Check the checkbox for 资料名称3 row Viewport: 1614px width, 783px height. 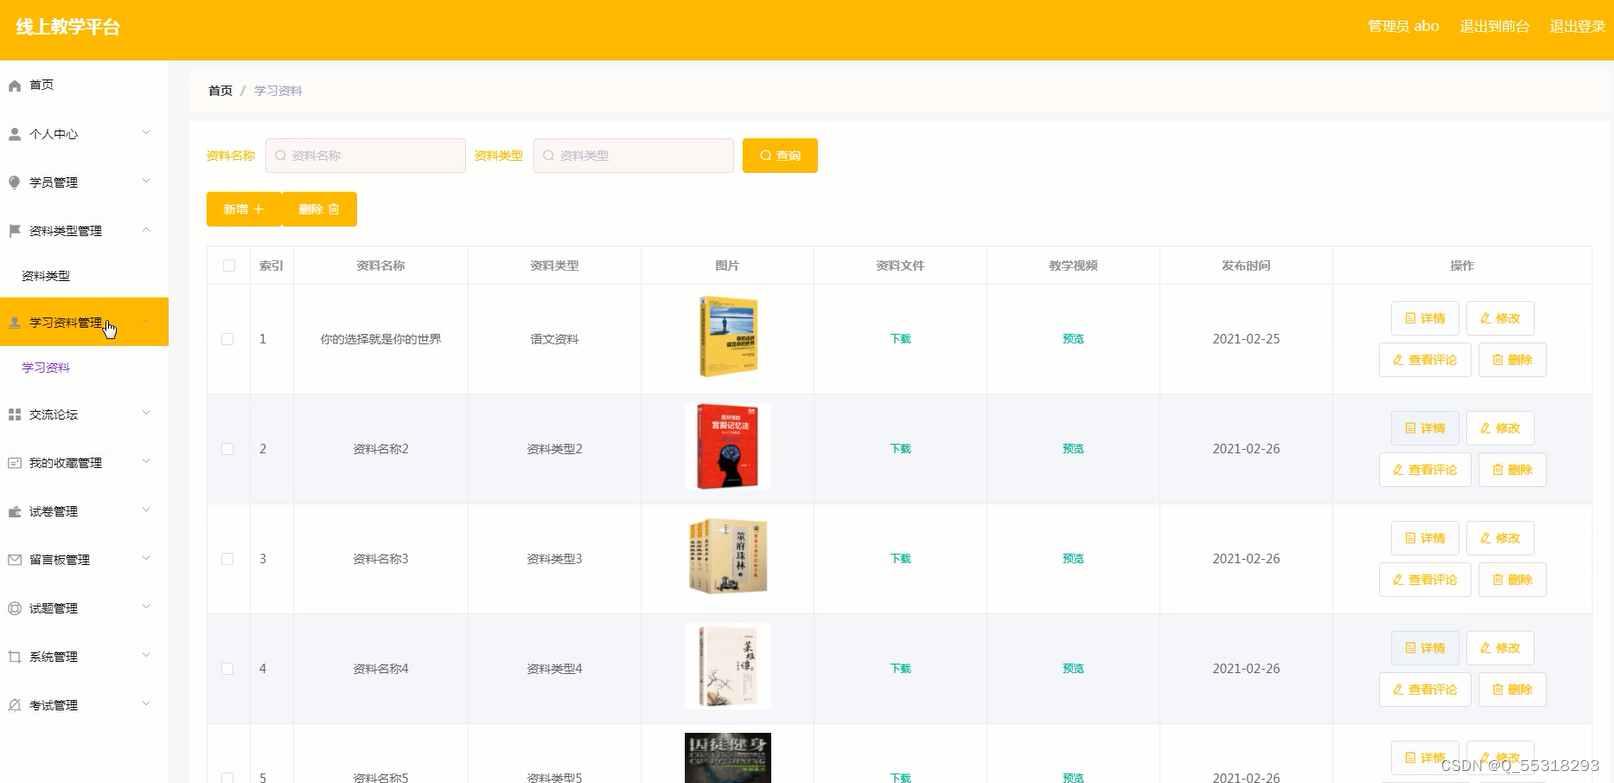click(x=228, y=559)
